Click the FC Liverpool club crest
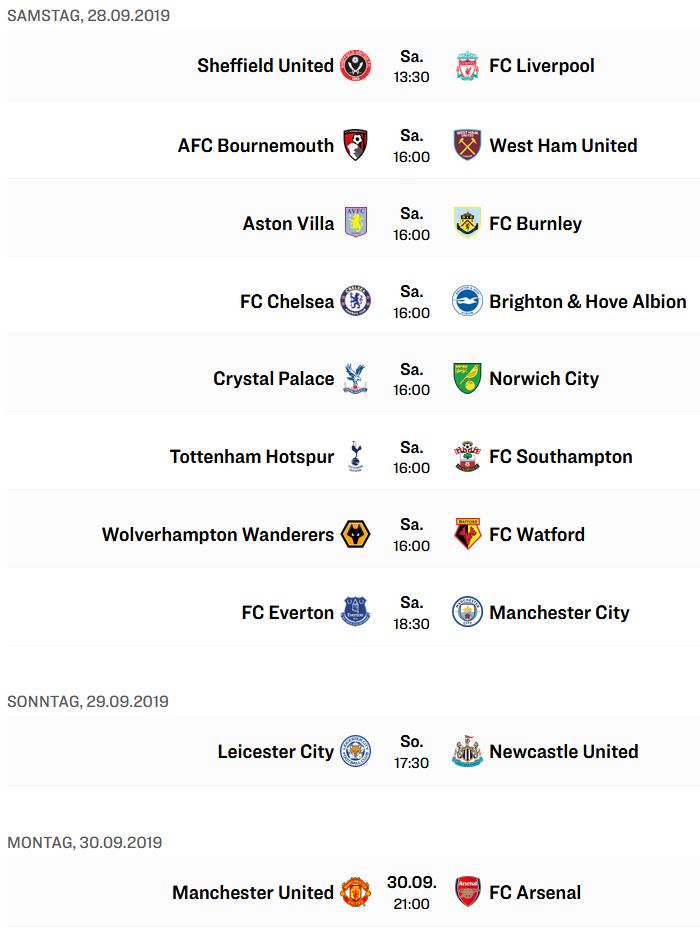This screenshot has height=933, width=700. point(467,65)
